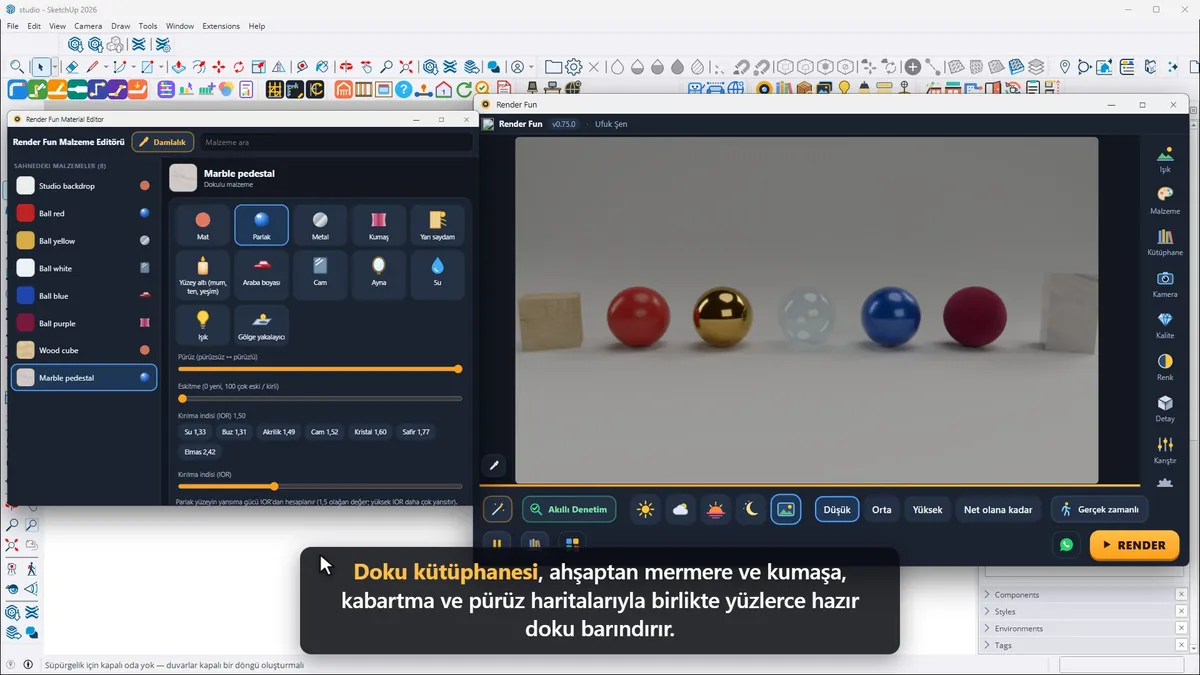Select the Yarı saydam material tile
1200x675 pixels.
[437, 225]
